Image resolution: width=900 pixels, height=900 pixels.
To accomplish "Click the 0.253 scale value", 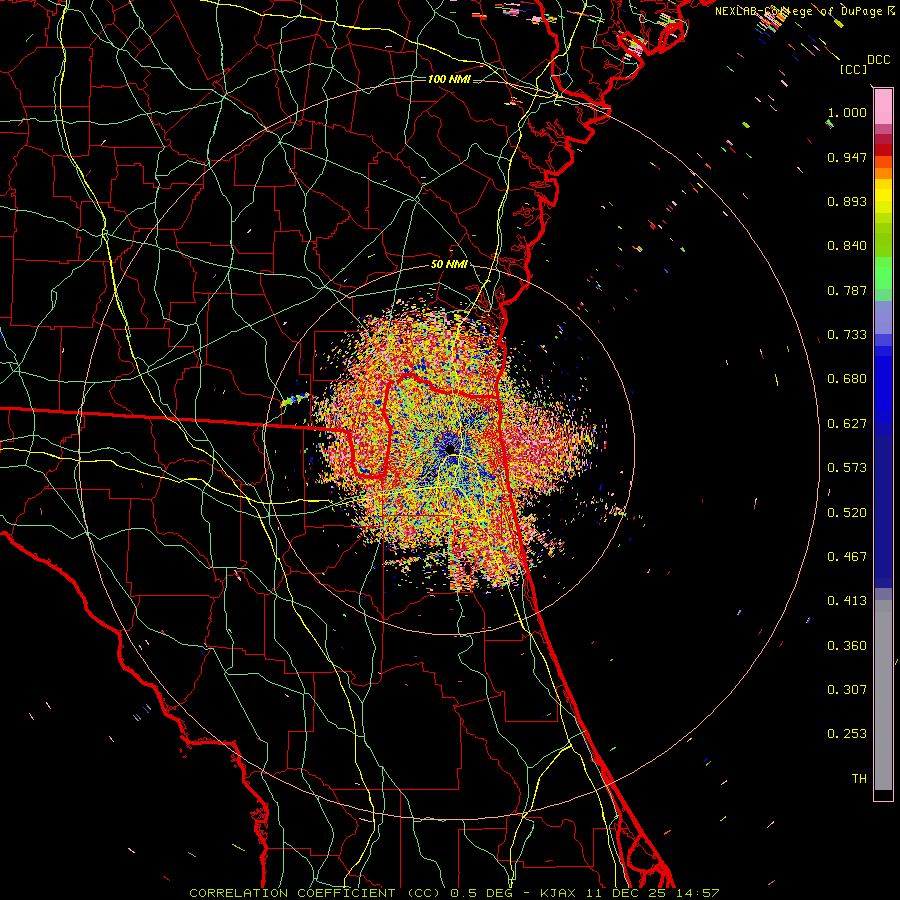I will pos(847,734).
